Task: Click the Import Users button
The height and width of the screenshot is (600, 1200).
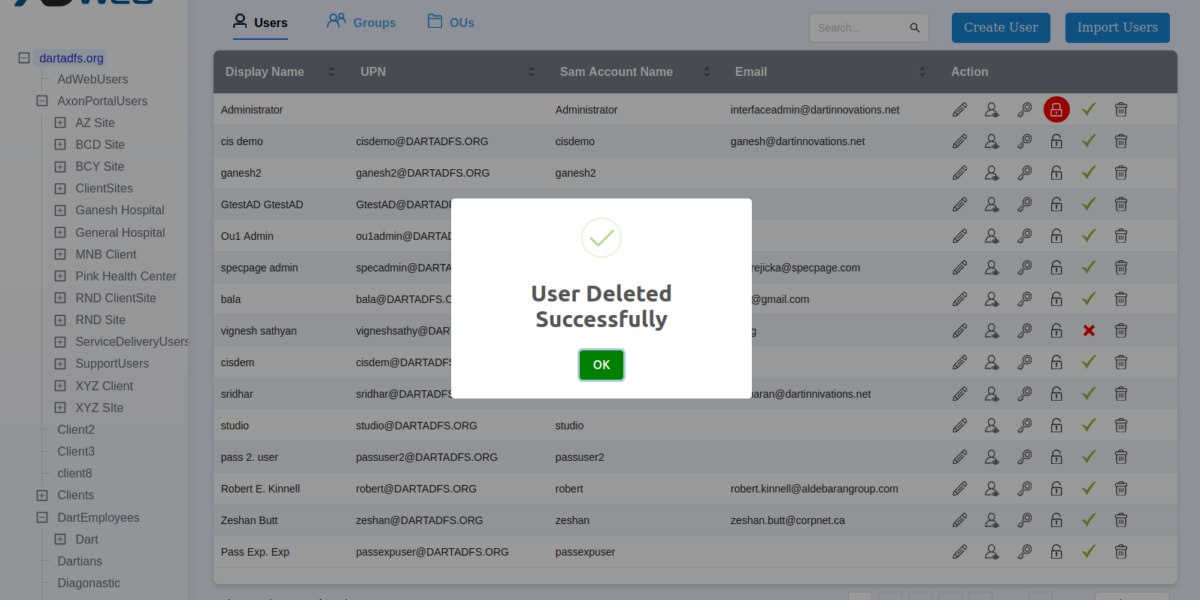Action: [1117, 27]
